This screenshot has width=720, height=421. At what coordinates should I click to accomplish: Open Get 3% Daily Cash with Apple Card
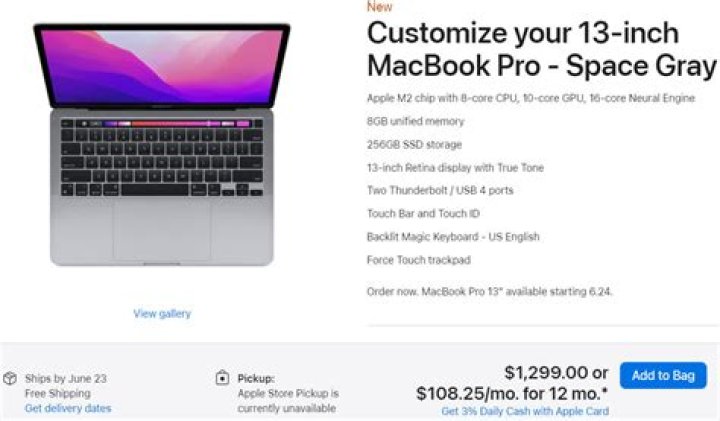[524, 411]
